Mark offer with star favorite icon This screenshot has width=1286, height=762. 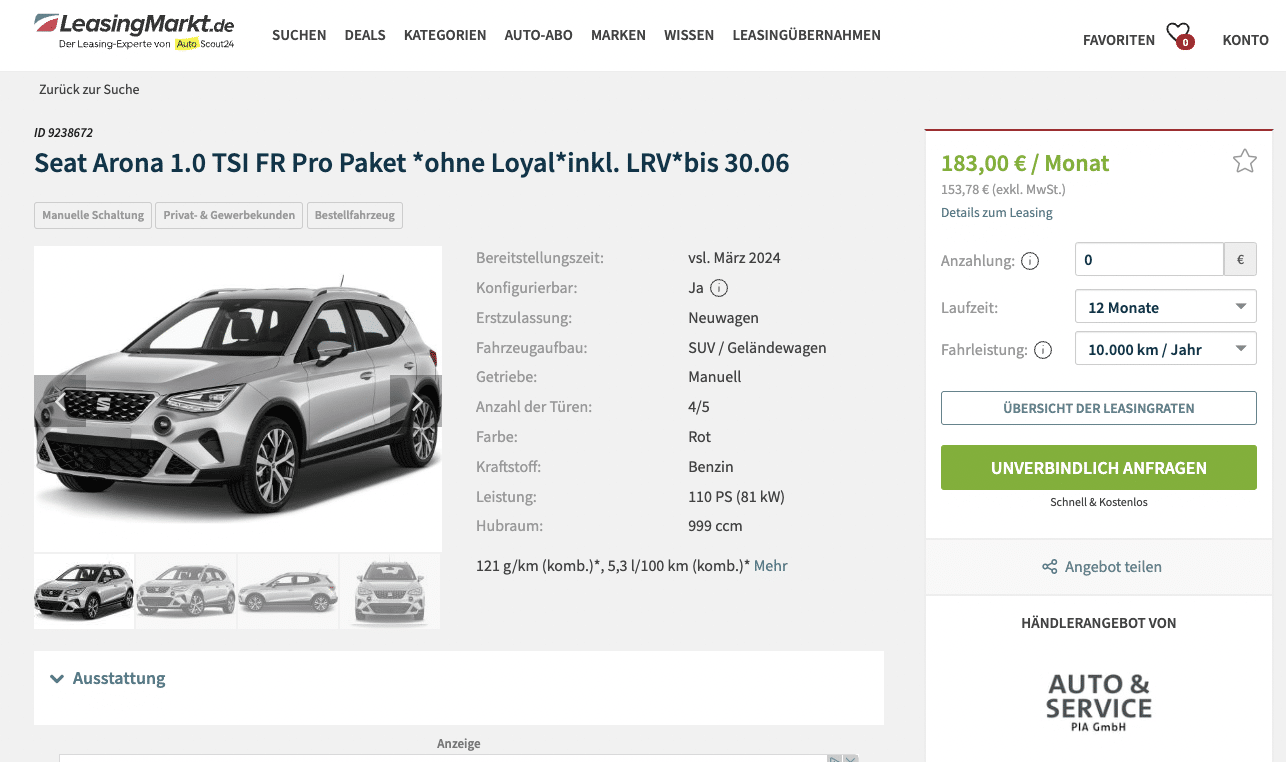(x=1244, y=161)
